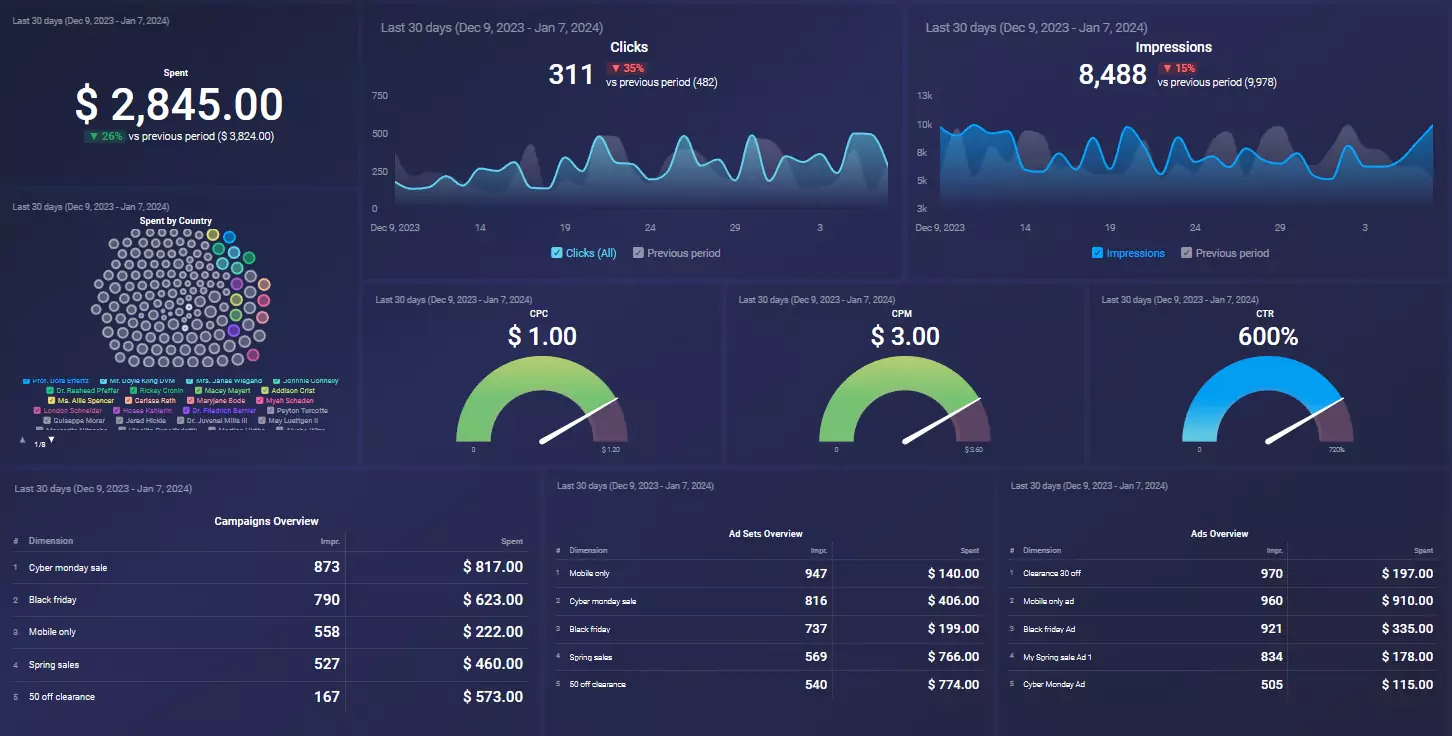This screenshot has width=1452, height=736.
Task: Click the Spent by Country chart title
Action: coord(176,221)
